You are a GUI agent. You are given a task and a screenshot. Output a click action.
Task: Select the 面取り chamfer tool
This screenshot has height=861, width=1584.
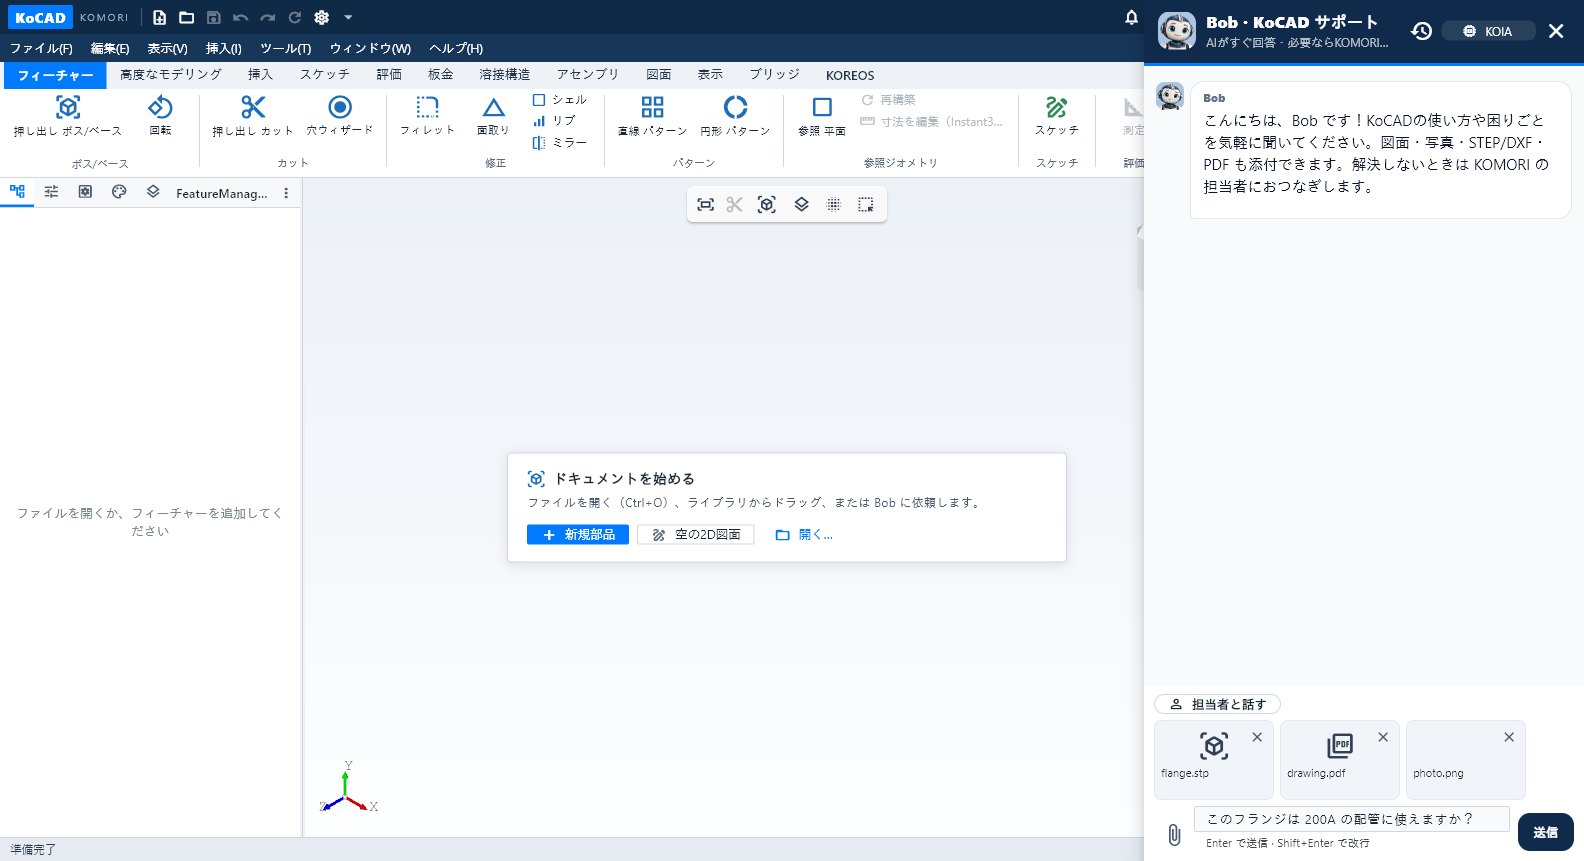[493, 116]
